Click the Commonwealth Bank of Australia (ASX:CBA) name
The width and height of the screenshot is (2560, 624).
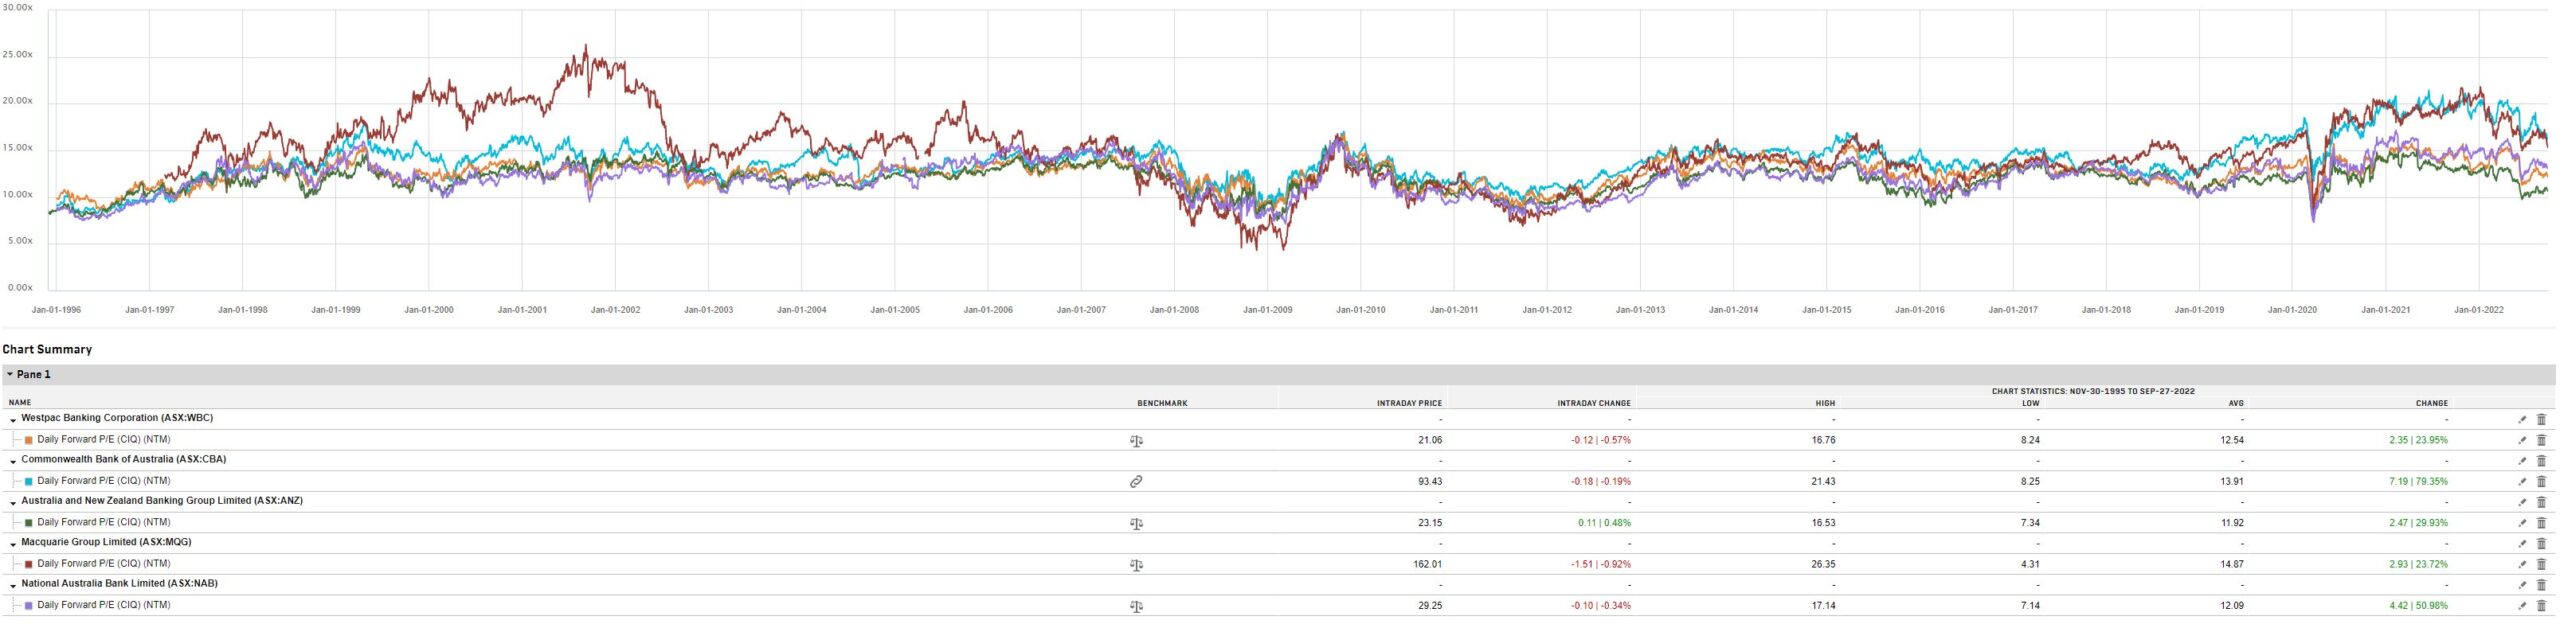tap(124, 460)
